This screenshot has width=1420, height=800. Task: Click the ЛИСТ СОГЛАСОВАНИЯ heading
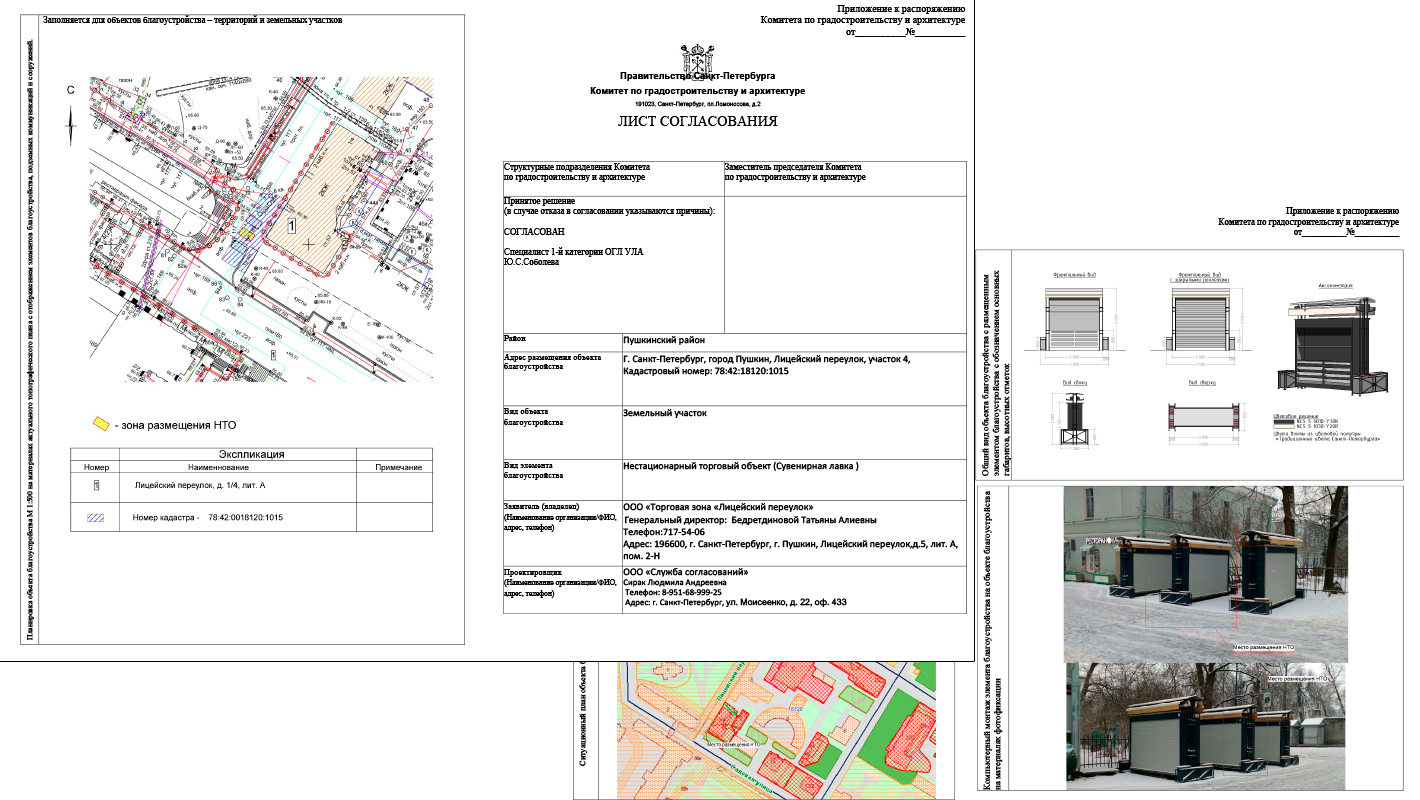[x=697, y=122]
